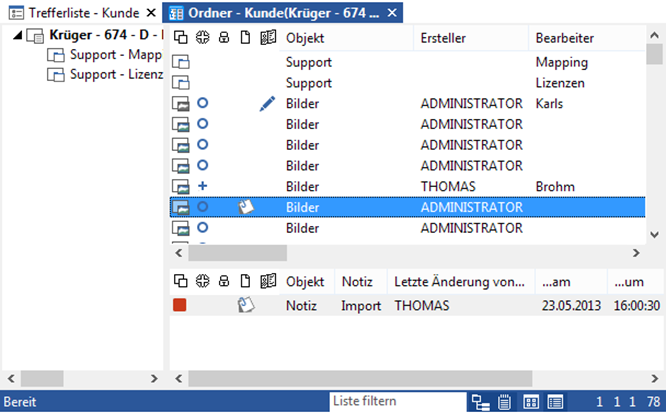Click the plus status icon in the THOMAS row
Image resolution: width=666 pixels, height=413 pixels.
point(203,186)
